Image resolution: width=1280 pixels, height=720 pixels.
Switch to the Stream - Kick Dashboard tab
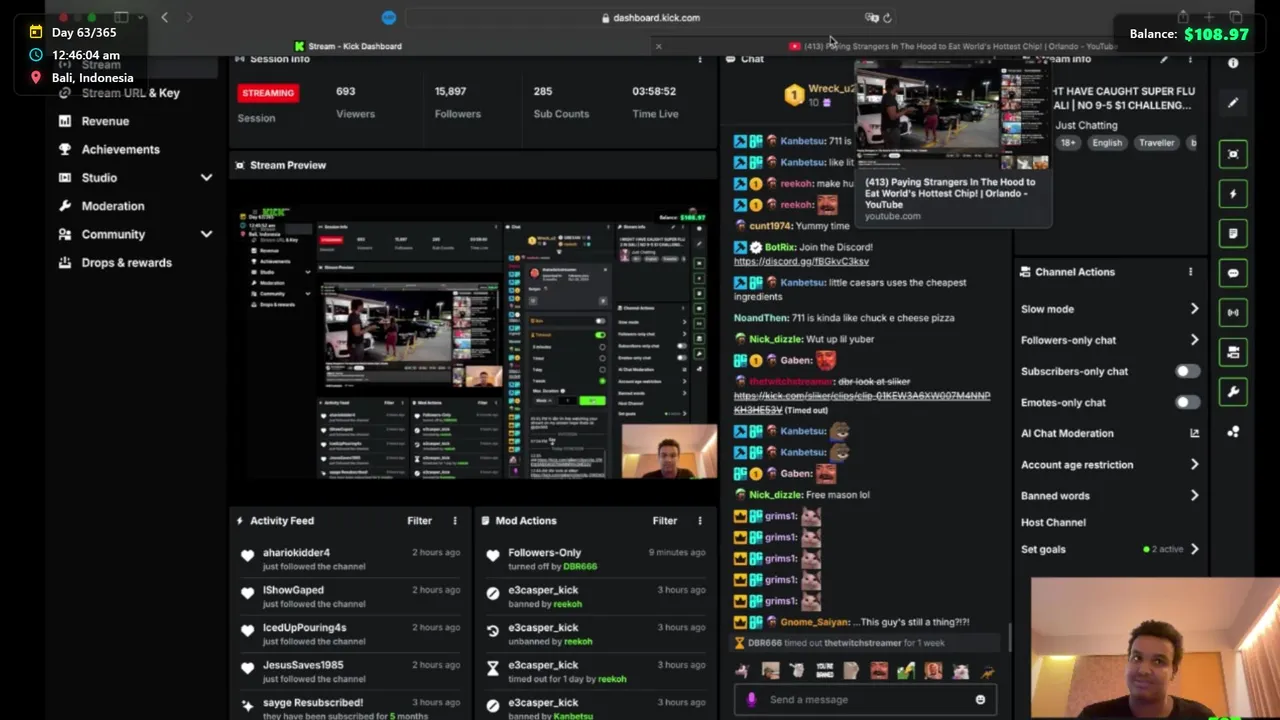tap(349, 46)
